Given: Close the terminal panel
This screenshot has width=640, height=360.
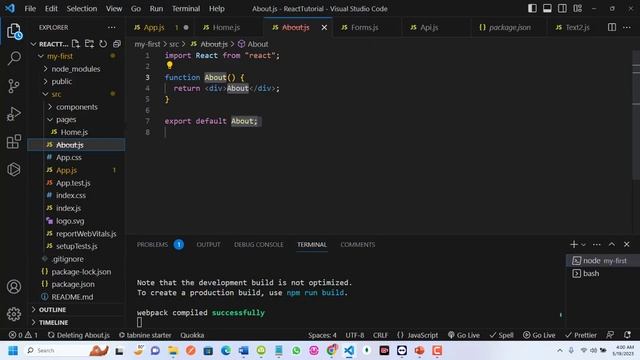Looking at the screenshot, I should (627, 244).
